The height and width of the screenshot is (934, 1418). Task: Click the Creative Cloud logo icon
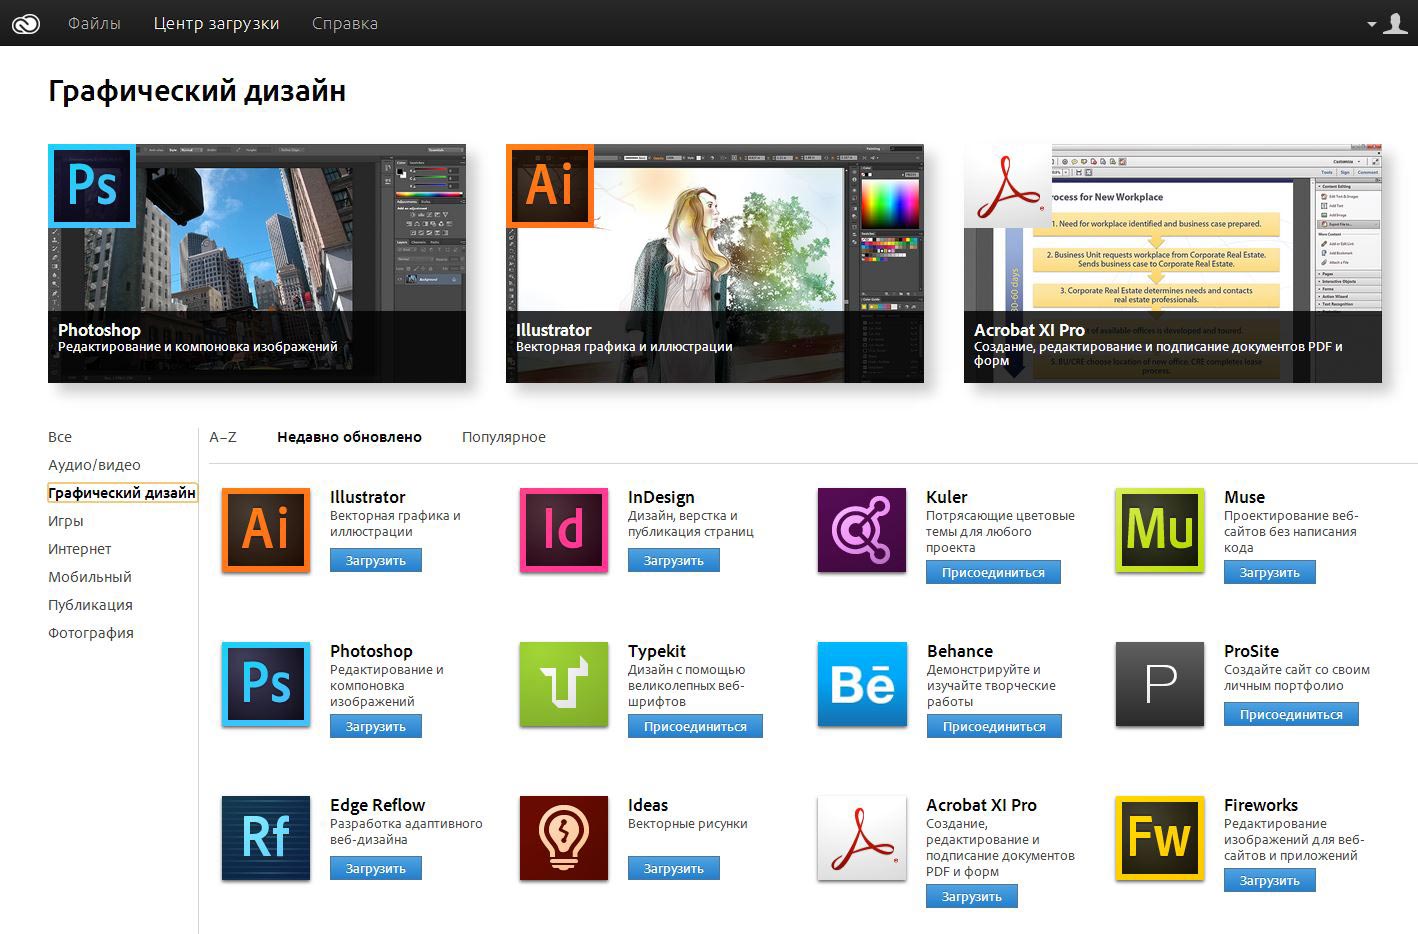click(25, 23)
